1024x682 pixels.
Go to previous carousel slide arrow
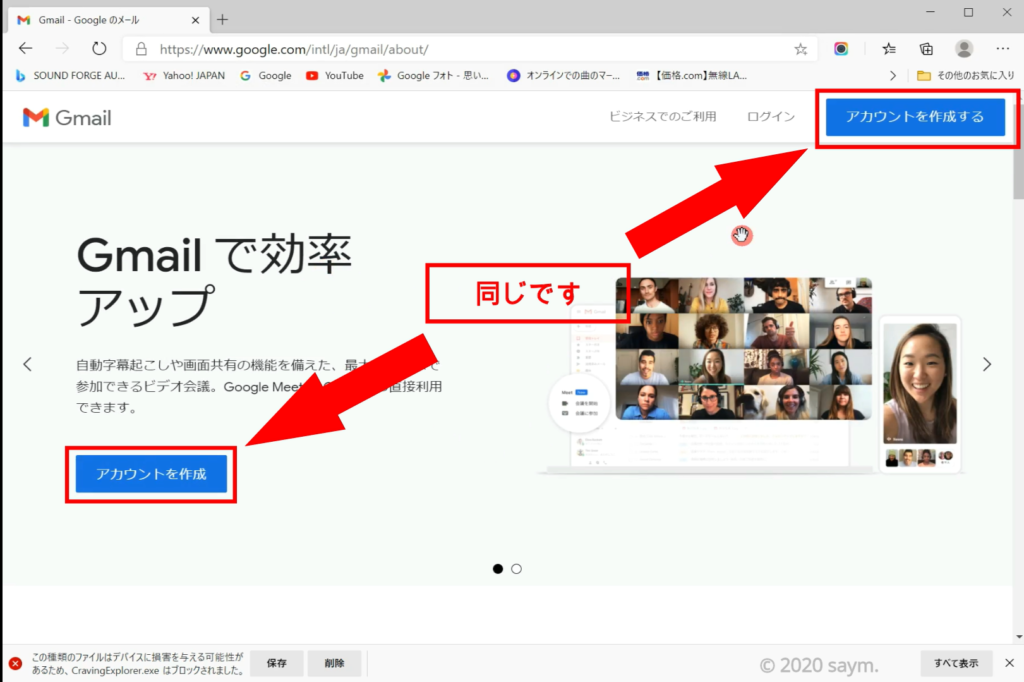click(28, 364)
